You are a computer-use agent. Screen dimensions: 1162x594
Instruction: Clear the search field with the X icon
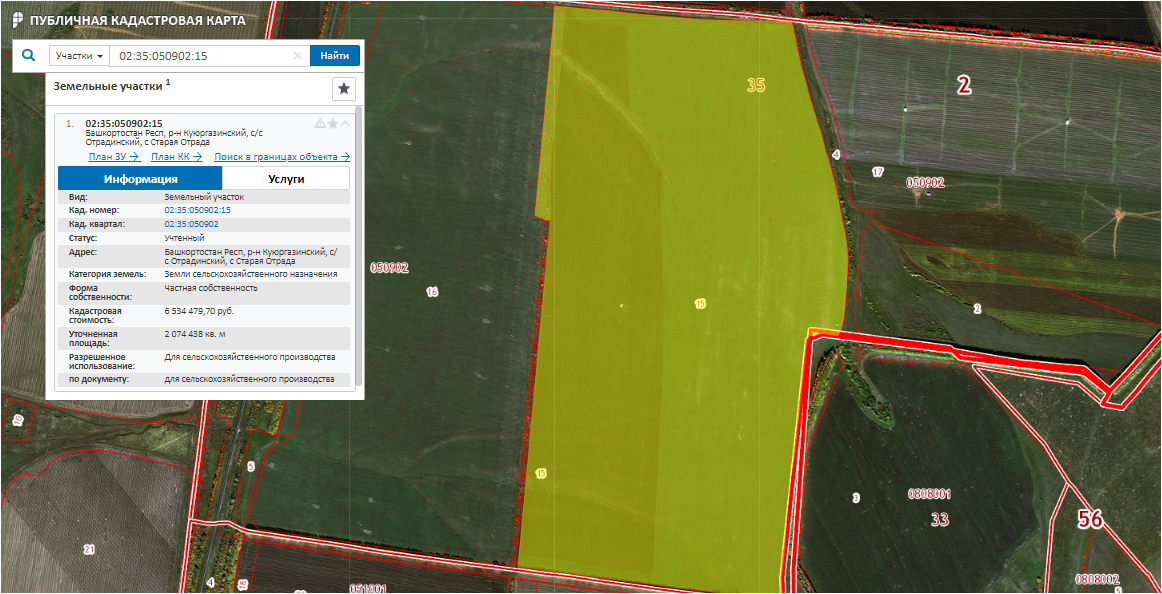point(297,56)
